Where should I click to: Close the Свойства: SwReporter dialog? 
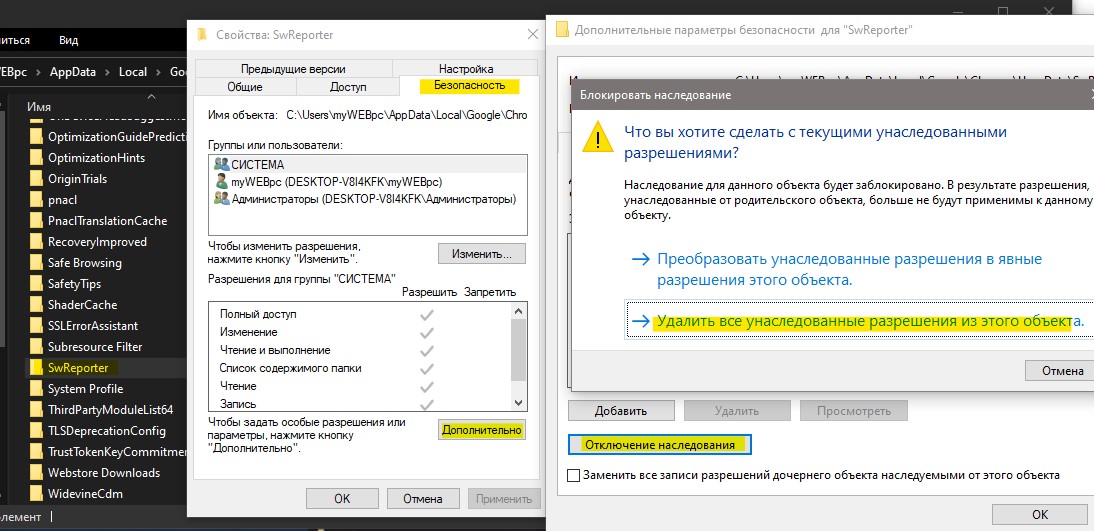532,34
